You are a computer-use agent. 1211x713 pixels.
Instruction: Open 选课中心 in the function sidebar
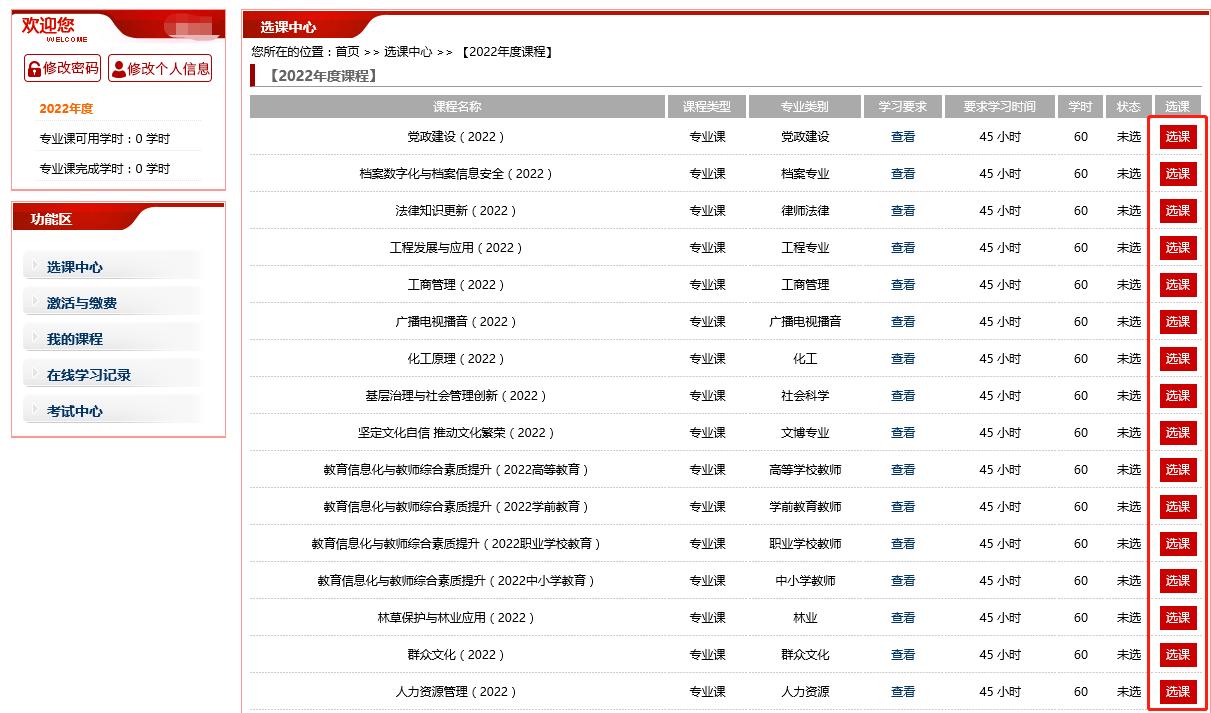click(x=75, y=267)
